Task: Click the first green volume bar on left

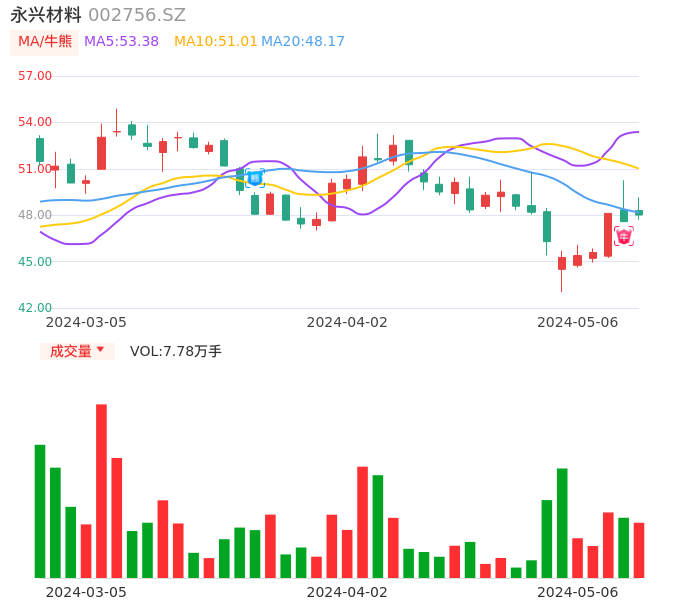Action: click(40, 510)
